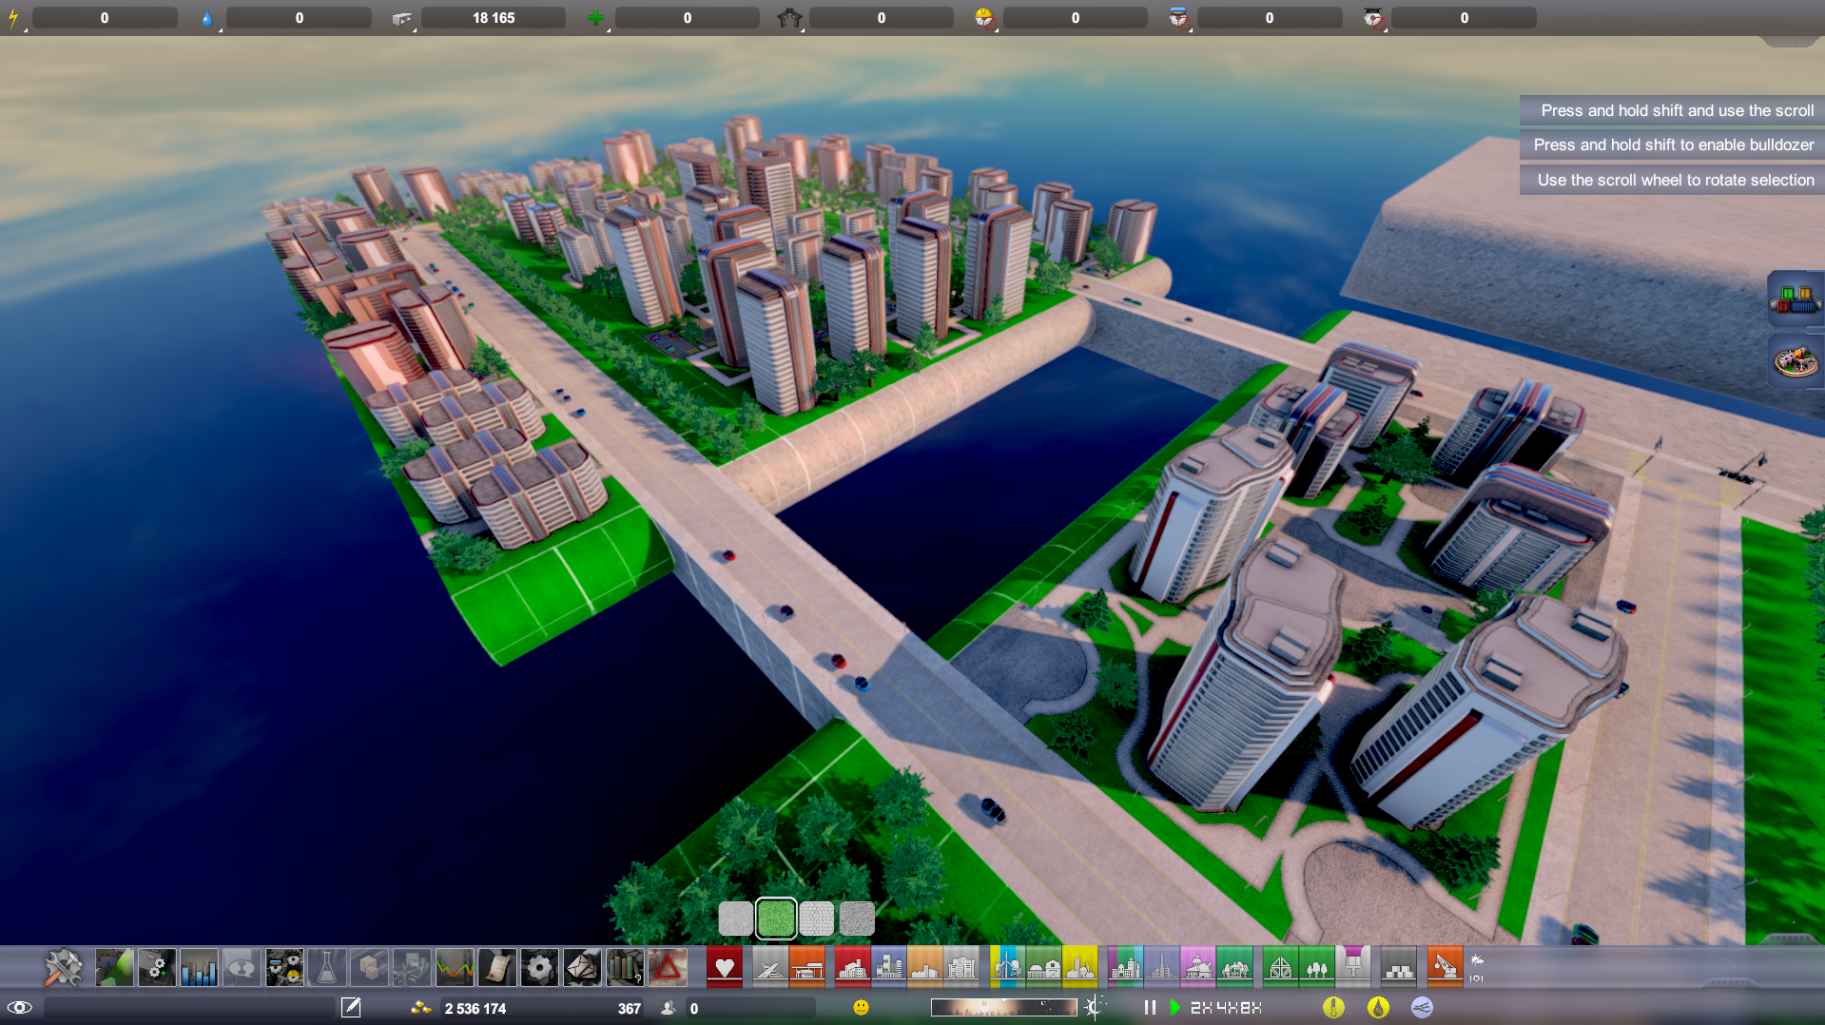
Task: Expand the electricity lightning resource indicator
Action: [14, 18]
